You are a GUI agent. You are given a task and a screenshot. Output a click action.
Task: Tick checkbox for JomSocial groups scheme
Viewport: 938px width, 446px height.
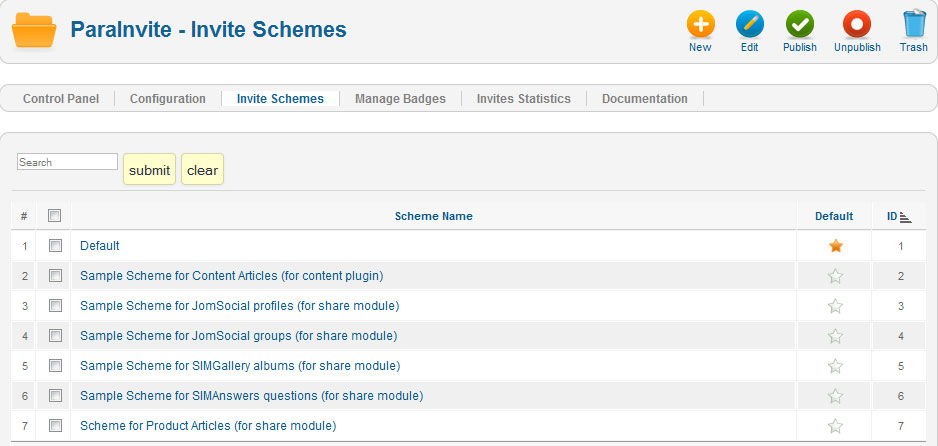point(55,336)
